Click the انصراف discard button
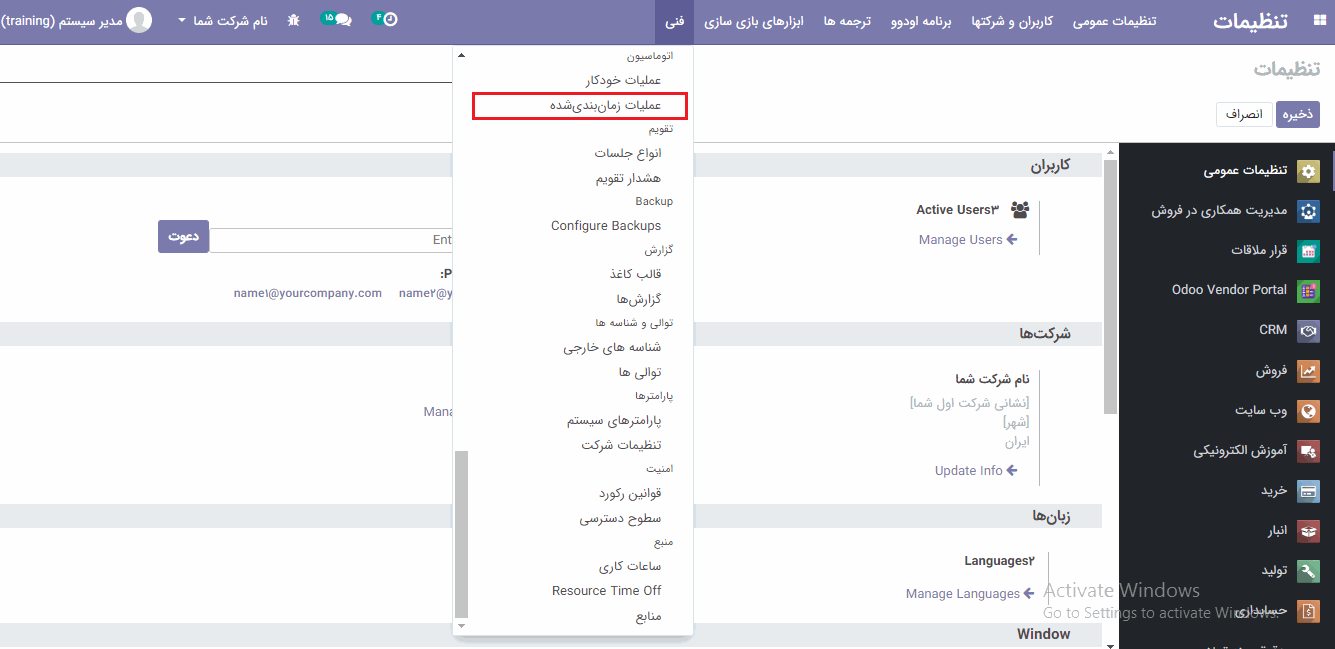 pyautogui.click(x=1244, y=114)
